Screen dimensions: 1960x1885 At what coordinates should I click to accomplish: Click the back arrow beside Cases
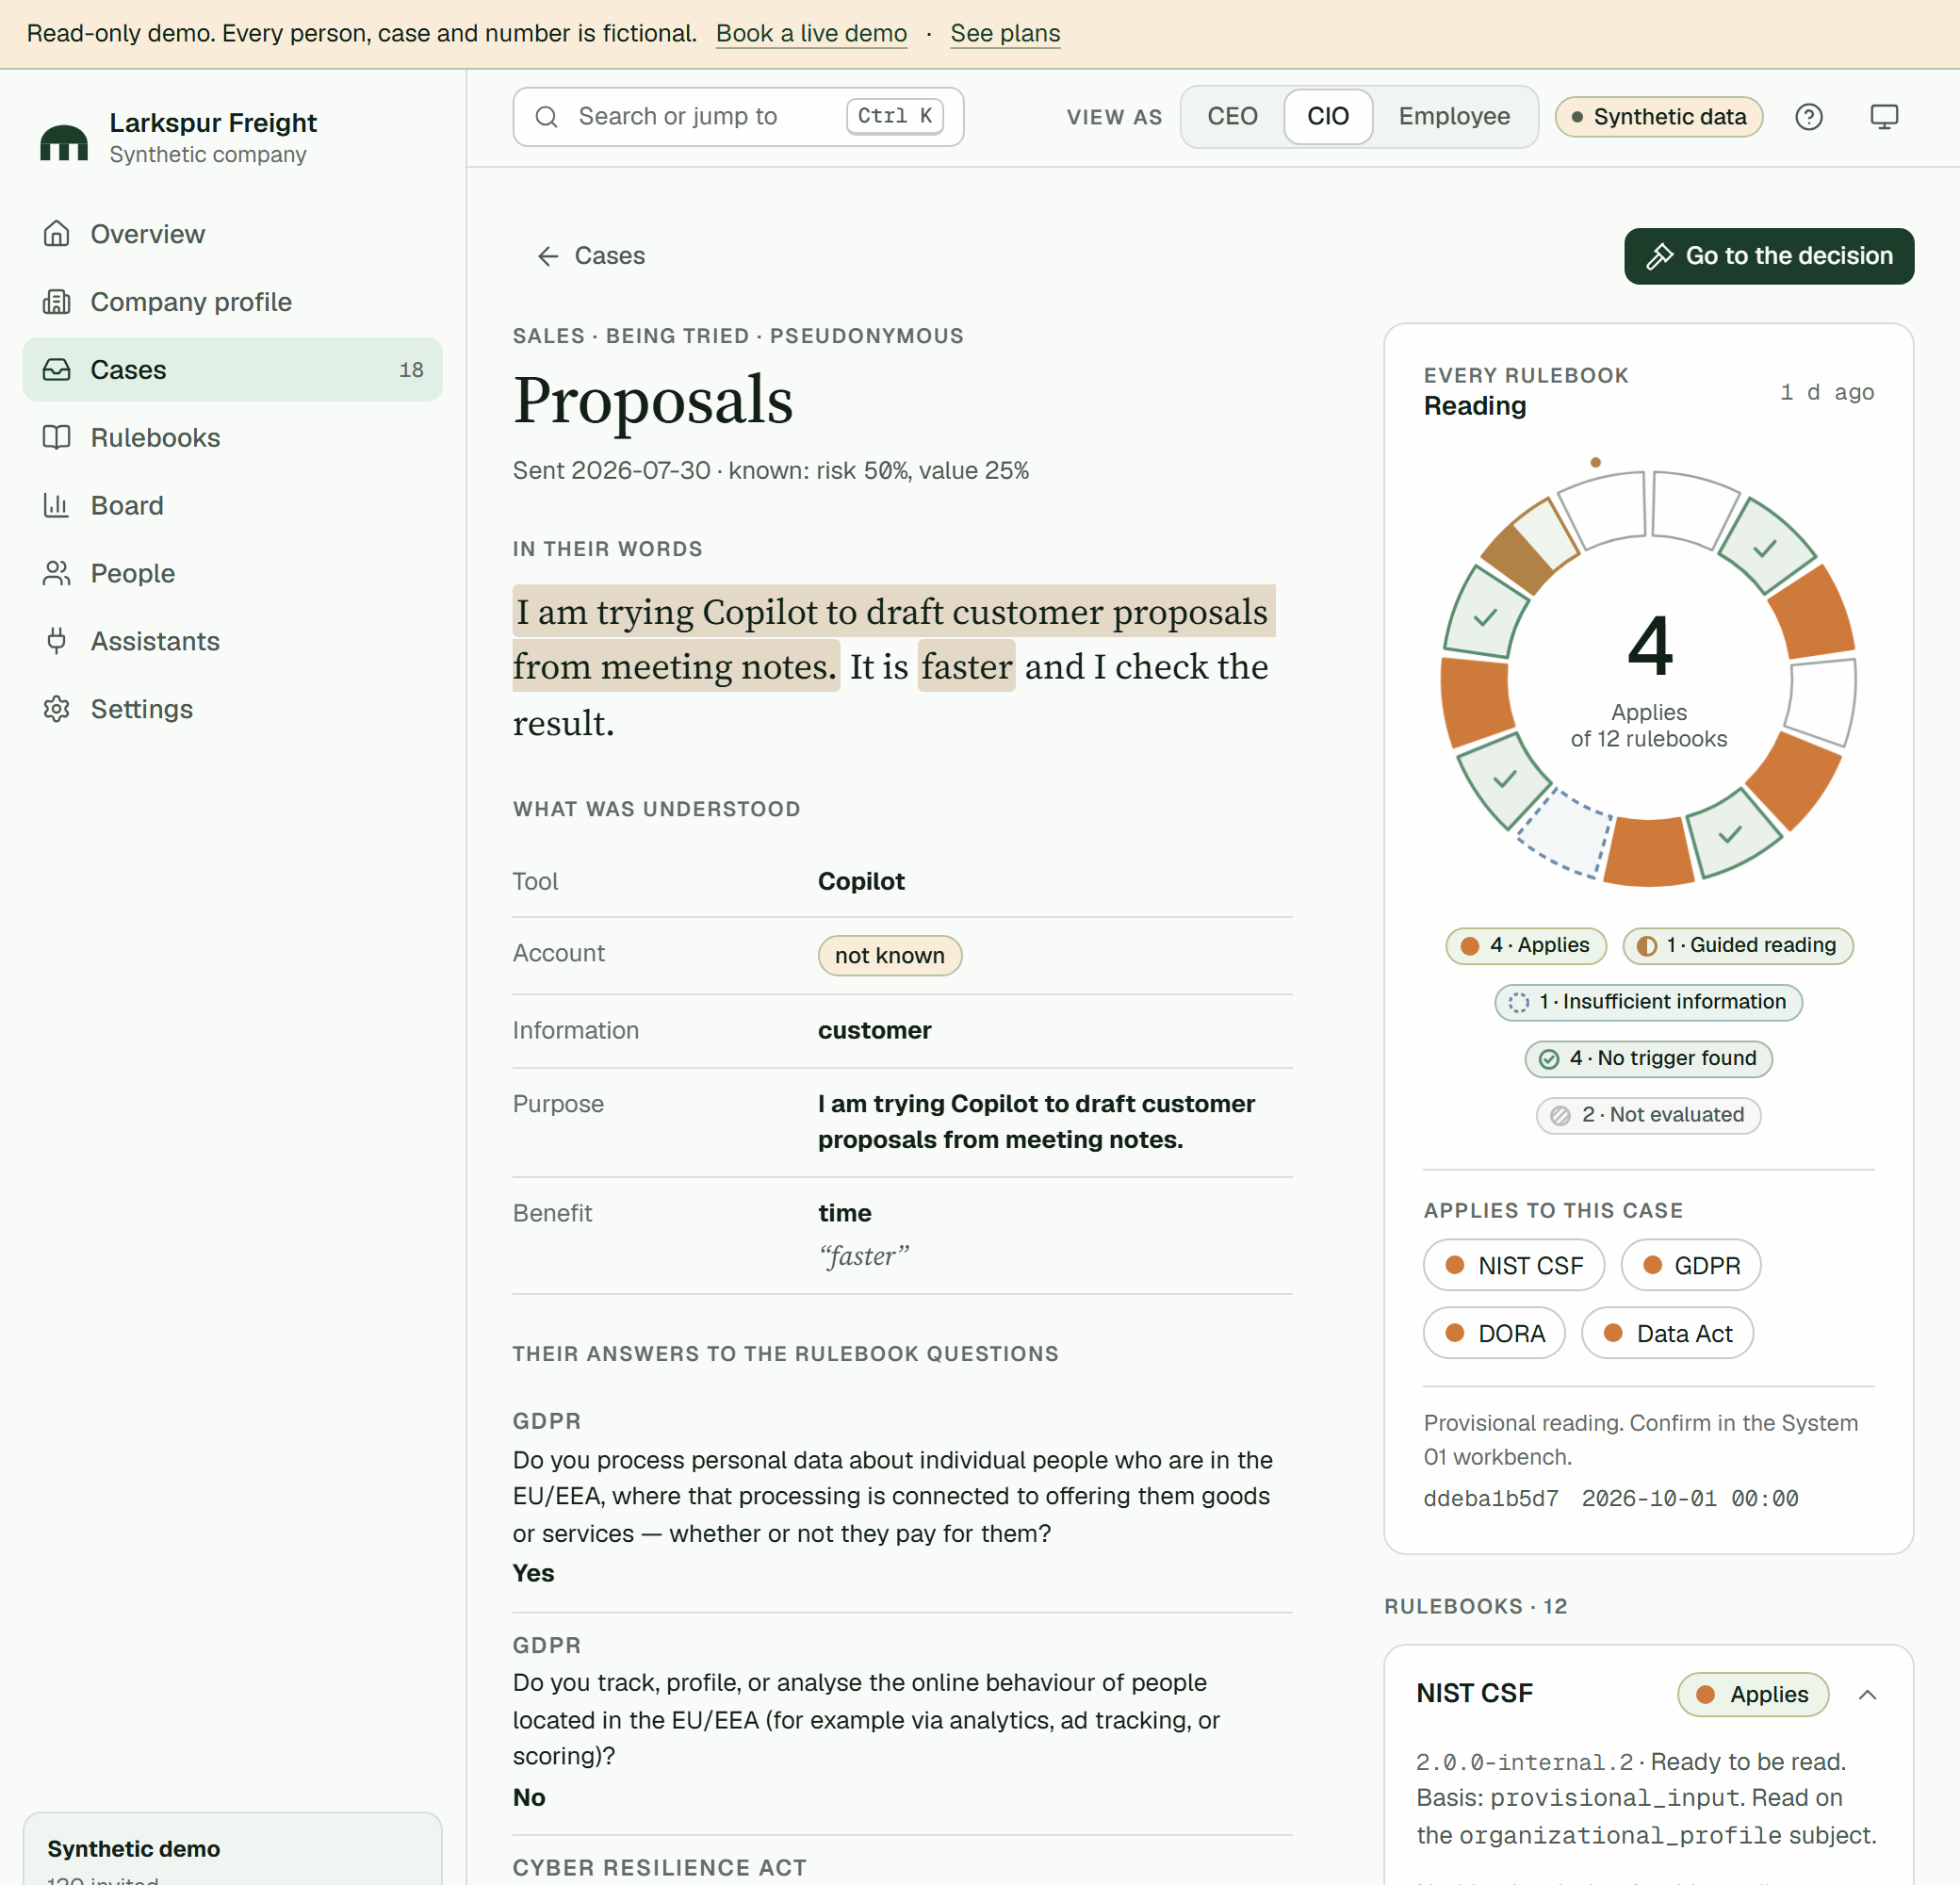(548, 256)
